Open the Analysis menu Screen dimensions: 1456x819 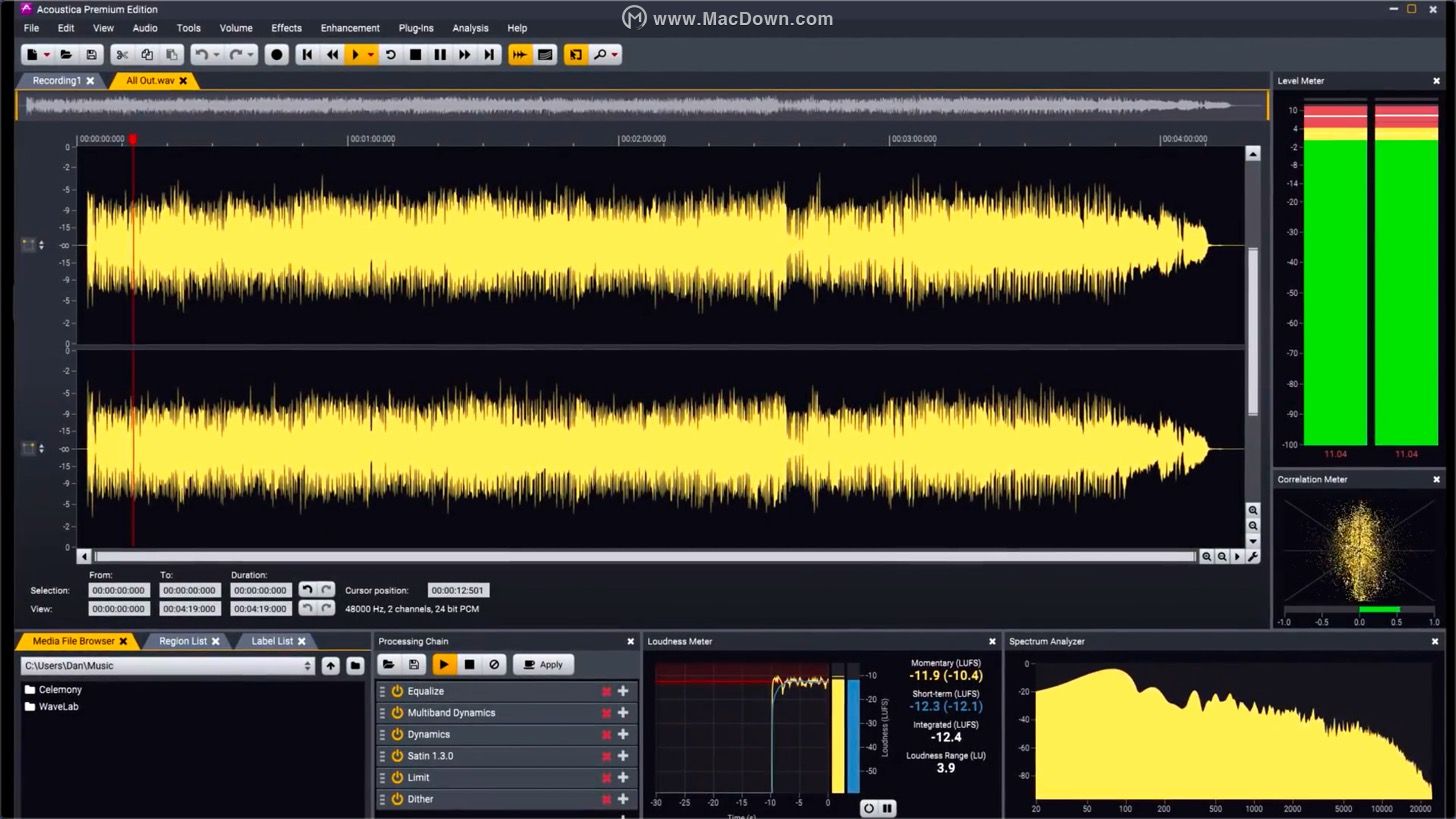(470, 28)
